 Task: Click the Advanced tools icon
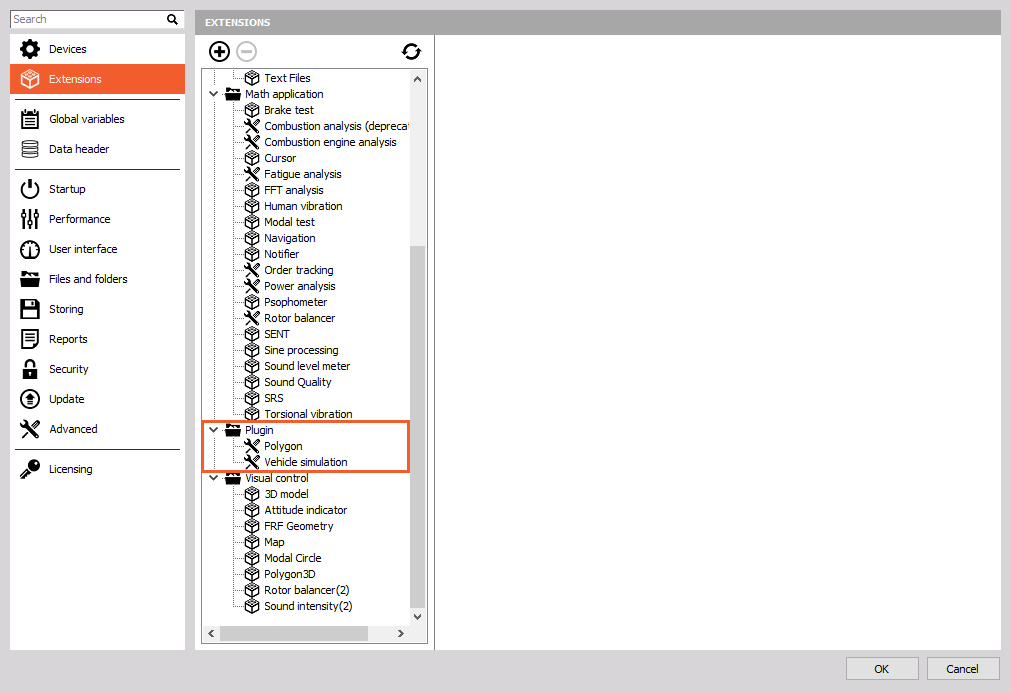(x=30, y=429)
